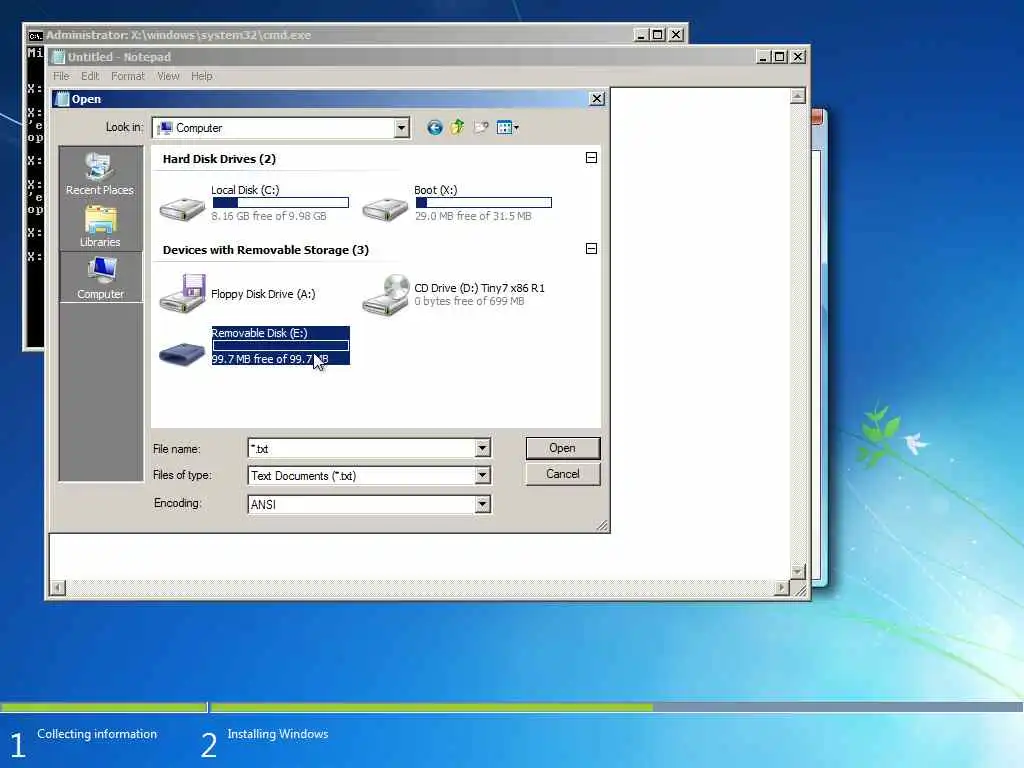Open Notepad's Format menu
1024x768 pixels.
click(127, 76)
